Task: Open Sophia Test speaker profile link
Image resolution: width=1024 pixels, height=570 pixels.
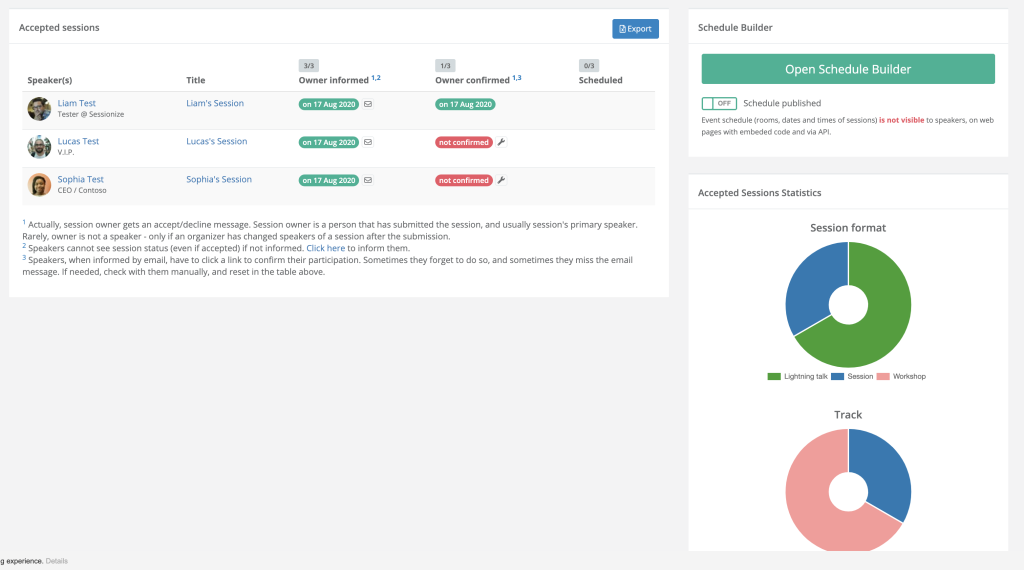Action: click(x=80, y=179)
